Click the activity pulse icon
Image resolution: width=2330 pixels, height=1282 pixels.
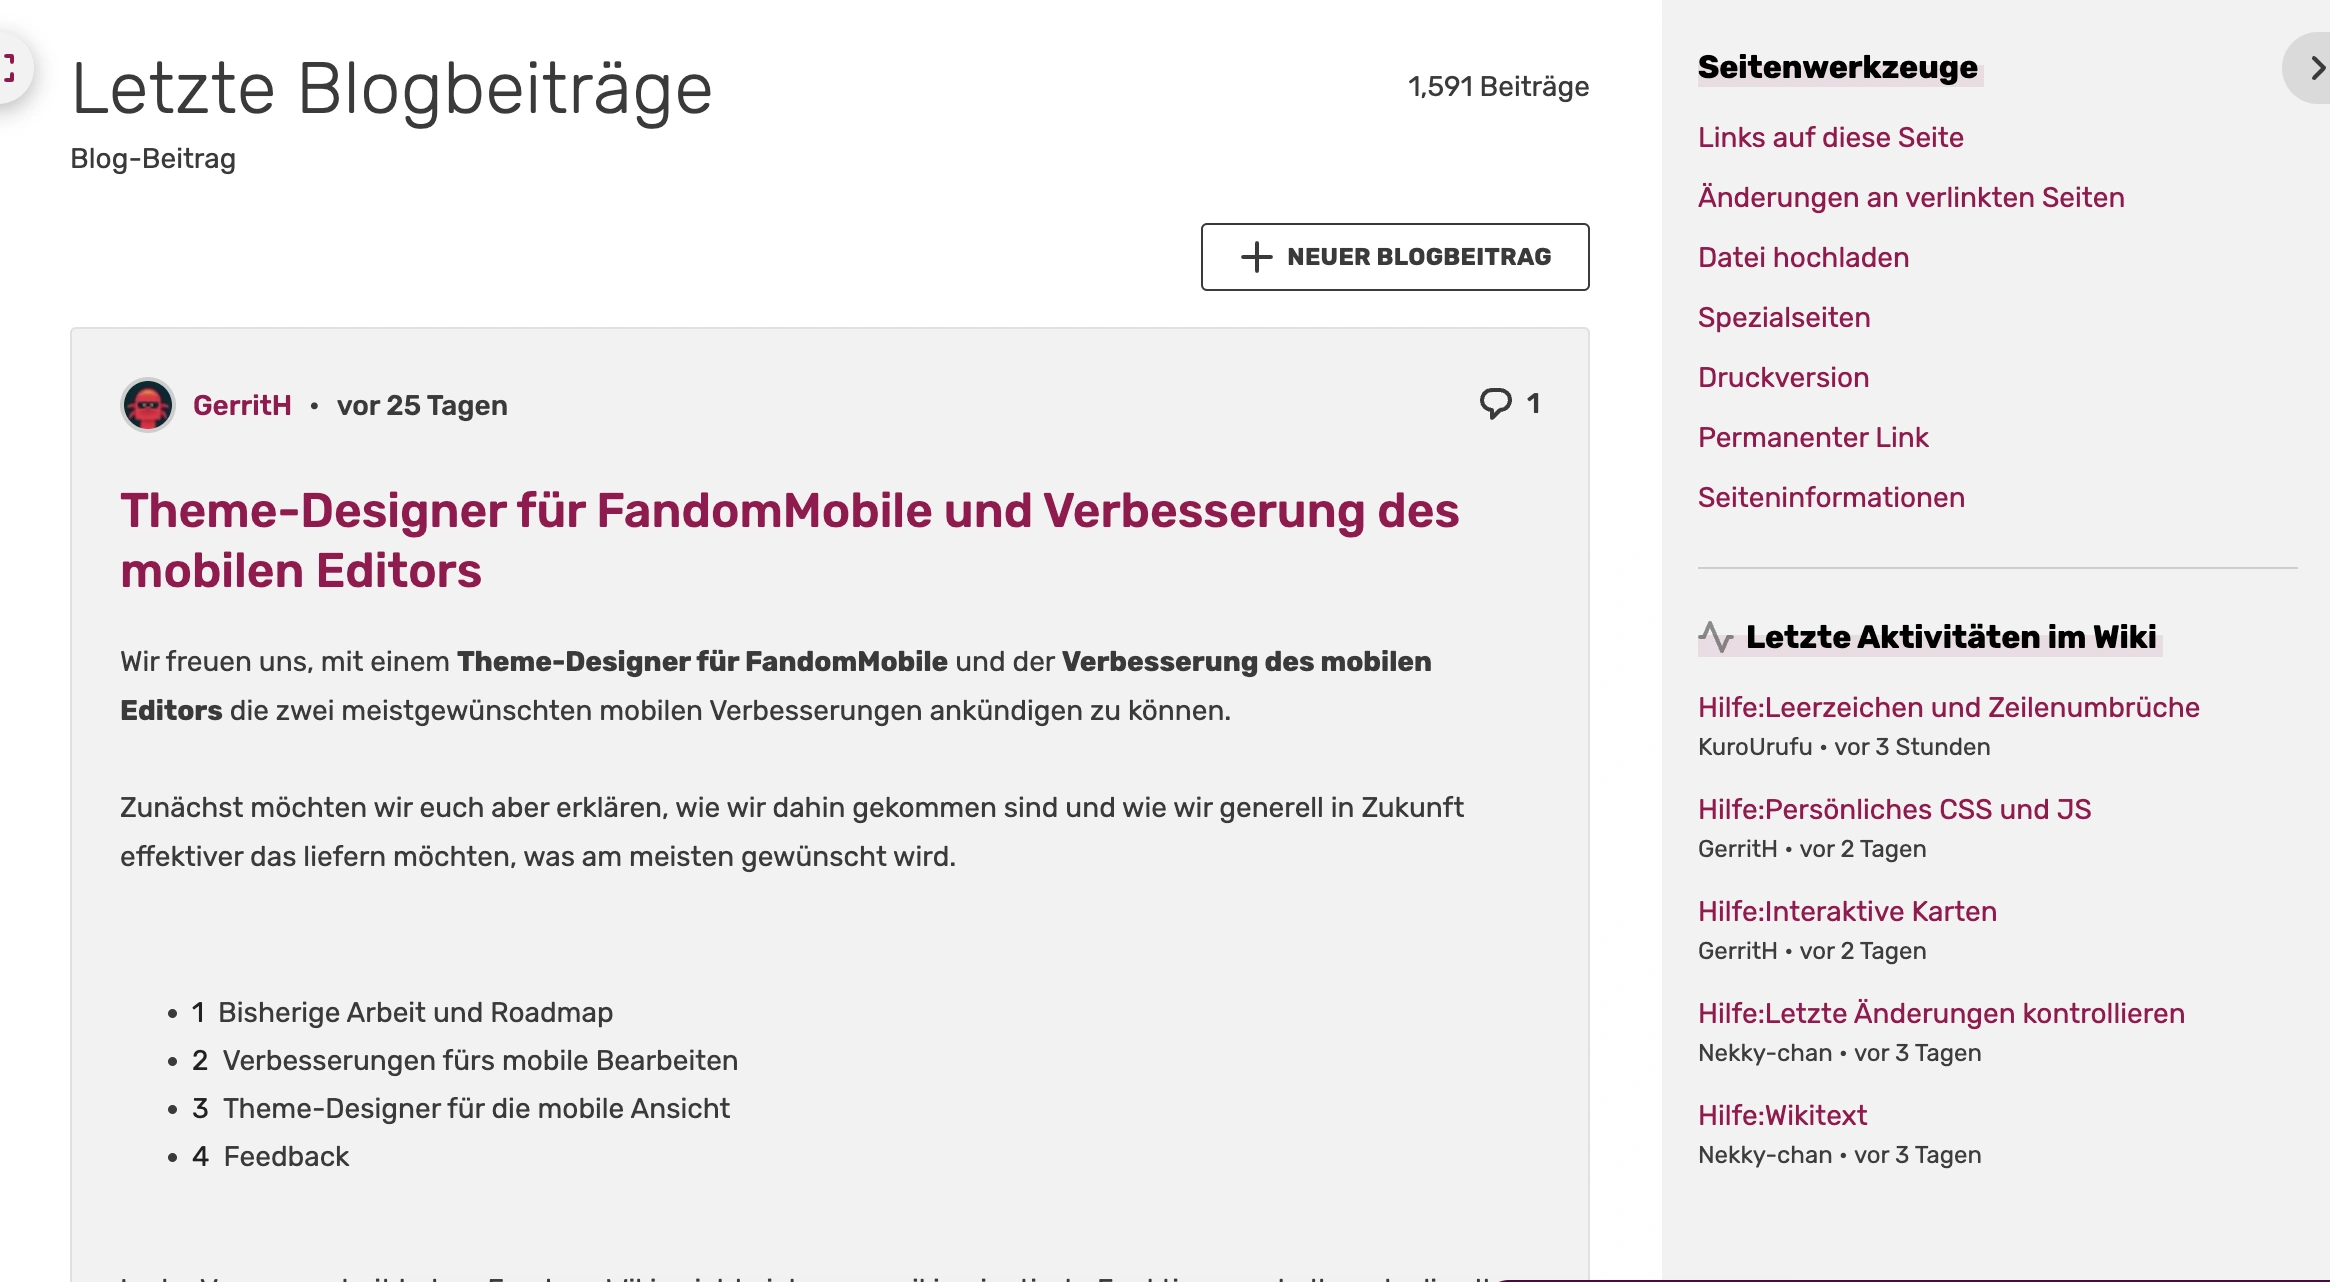[1716, 637]
